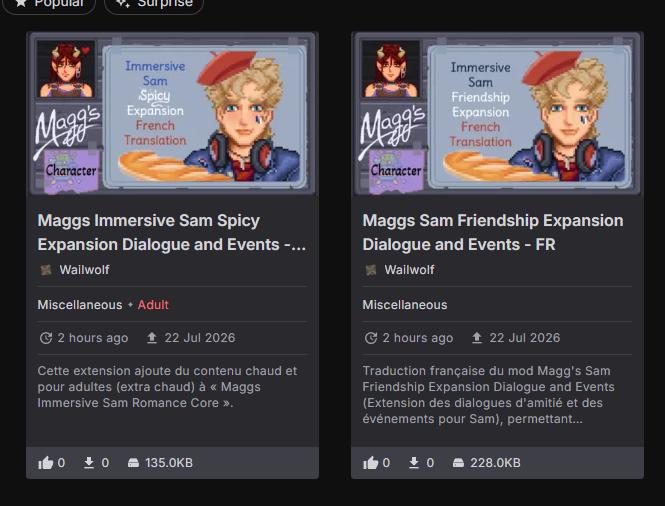Click "228.0KB" file size text
Screen dimensions: 665x506
tap(495, 463)
